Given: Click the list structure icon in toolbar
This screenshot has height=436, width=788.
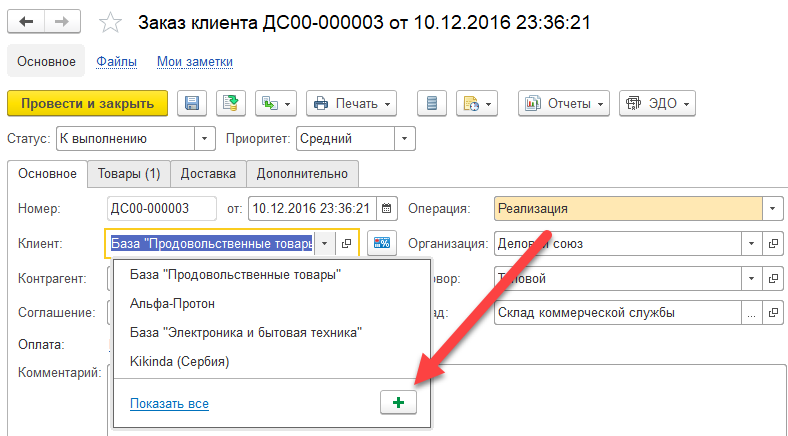Looking at the screenshot, I should pos(432,103).
